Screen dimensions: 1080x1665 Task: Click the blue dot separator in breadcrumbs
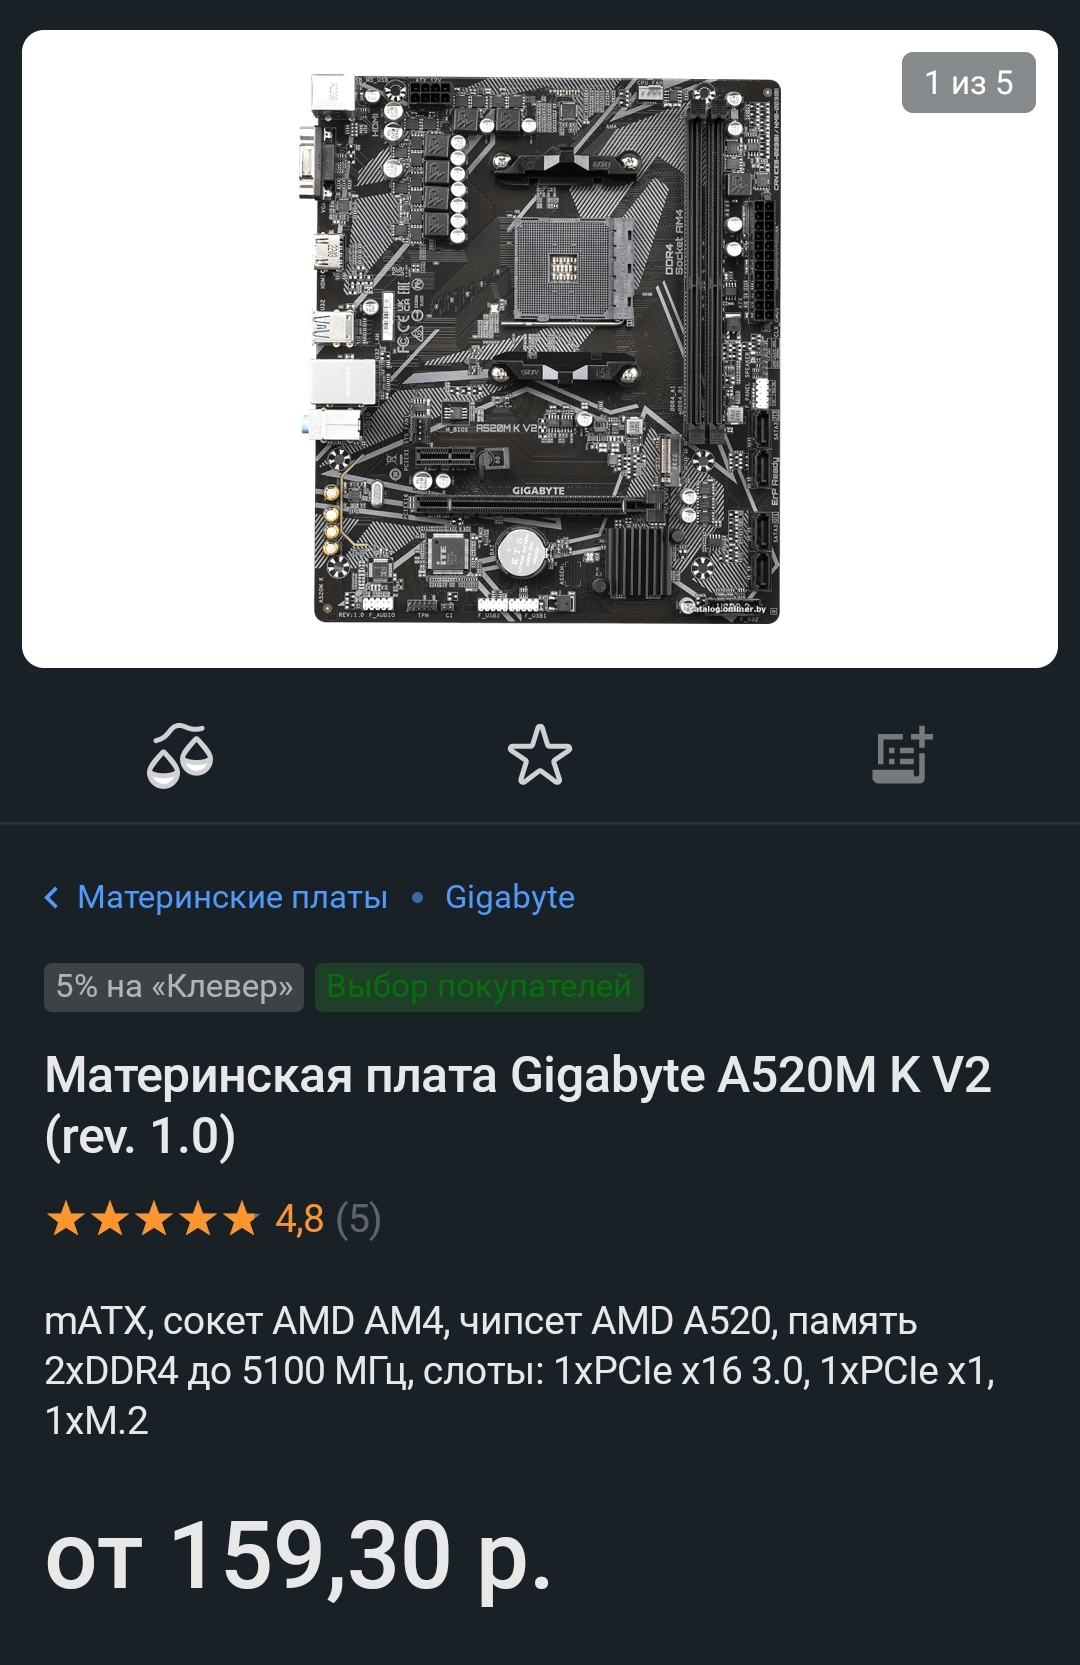pyautogui.click(x=417, y=898)
